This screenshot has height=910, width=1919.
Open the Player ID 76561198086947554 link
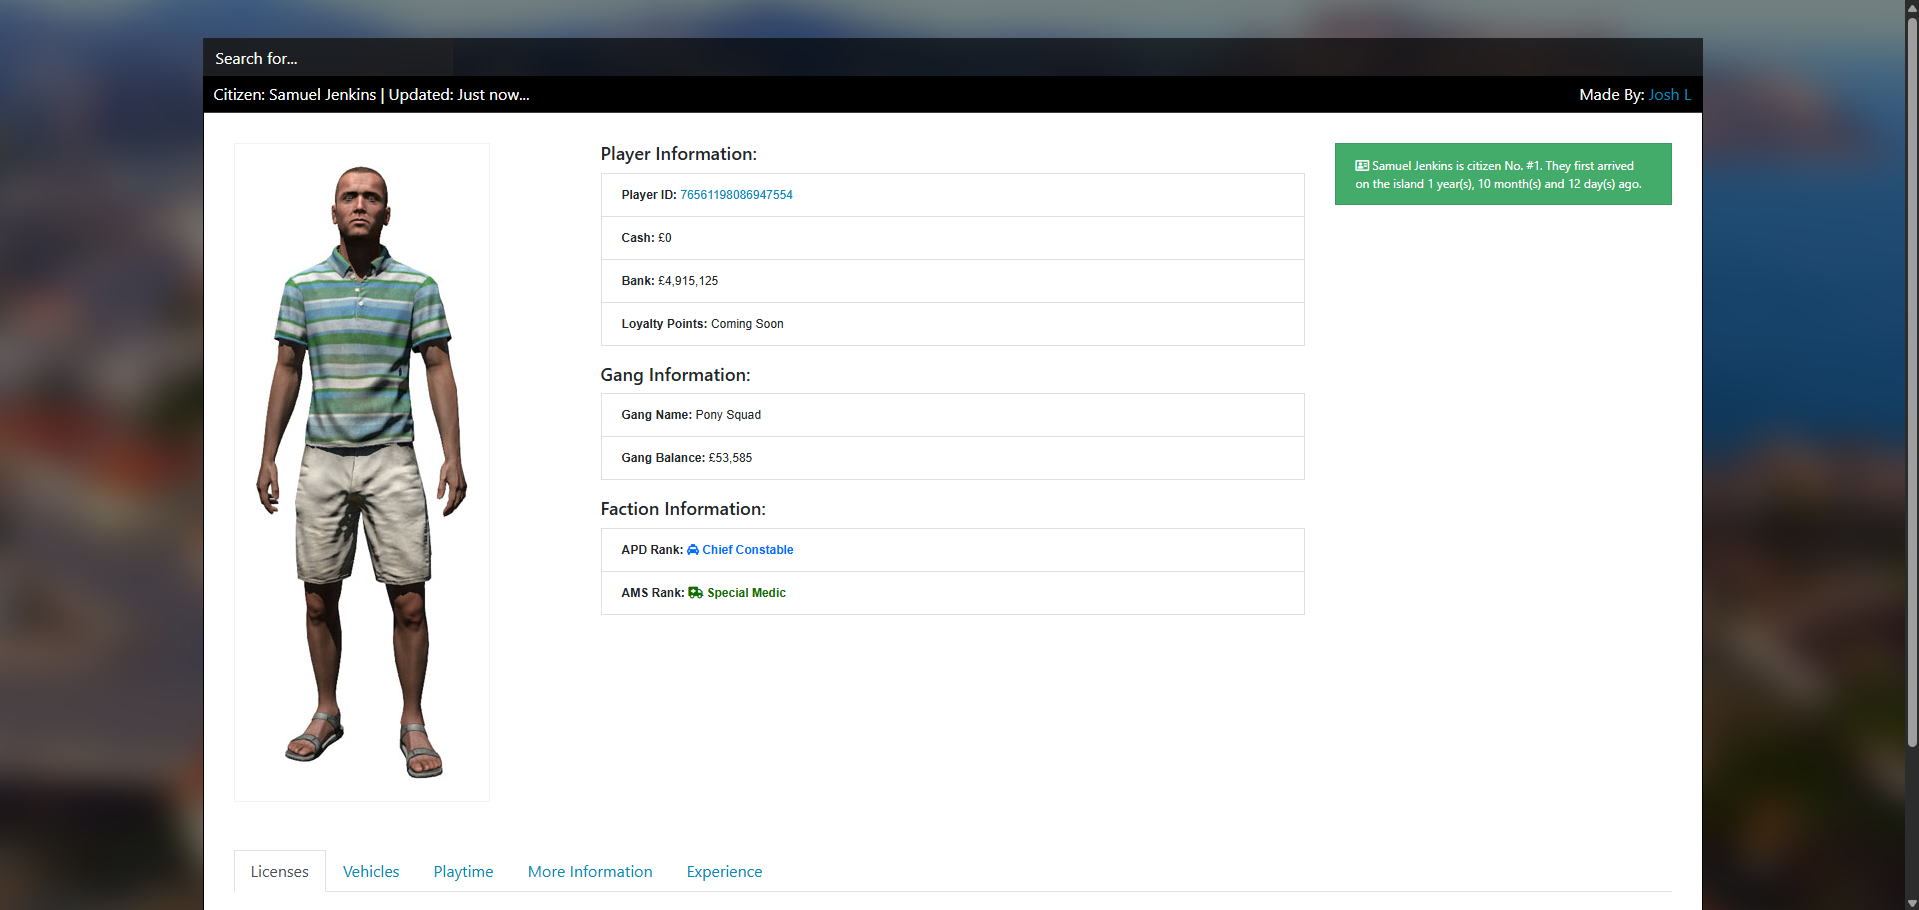pyautogui.click(x=736, y=195)
